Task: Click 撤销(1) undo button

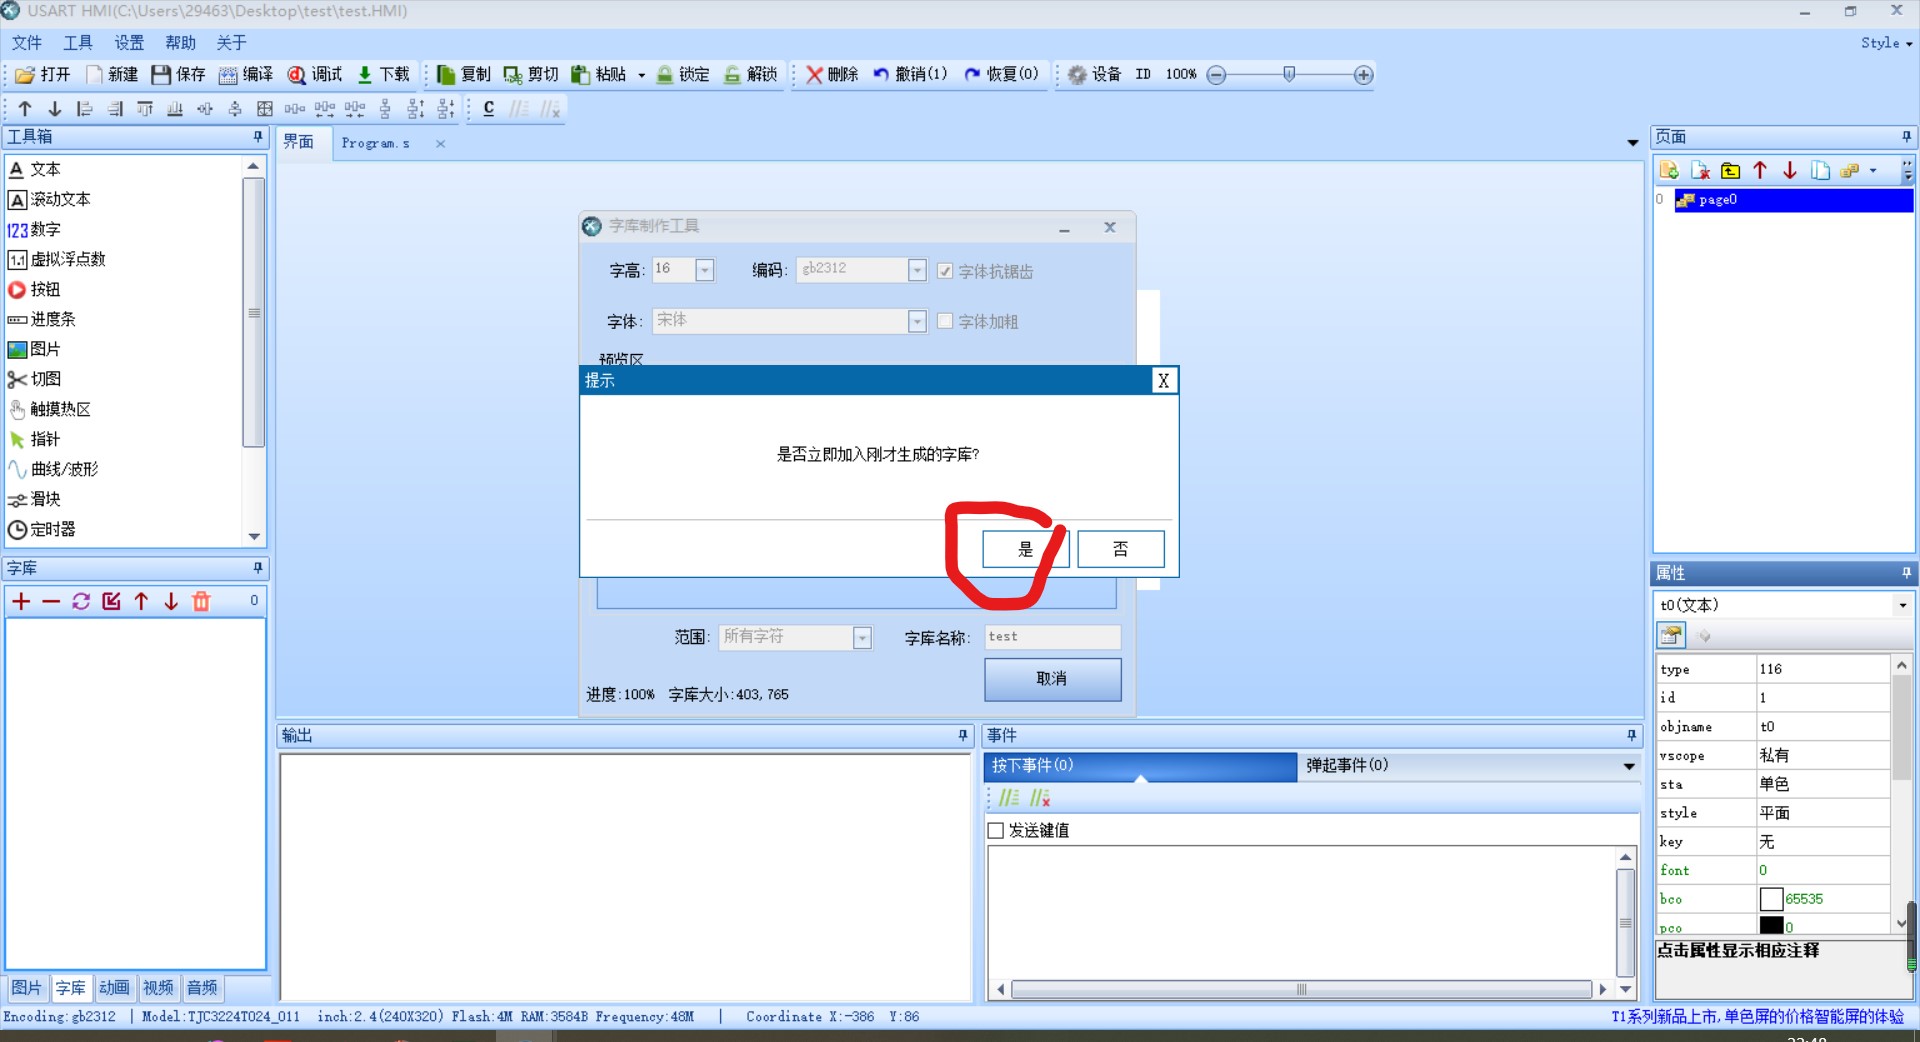Action: 910,75
